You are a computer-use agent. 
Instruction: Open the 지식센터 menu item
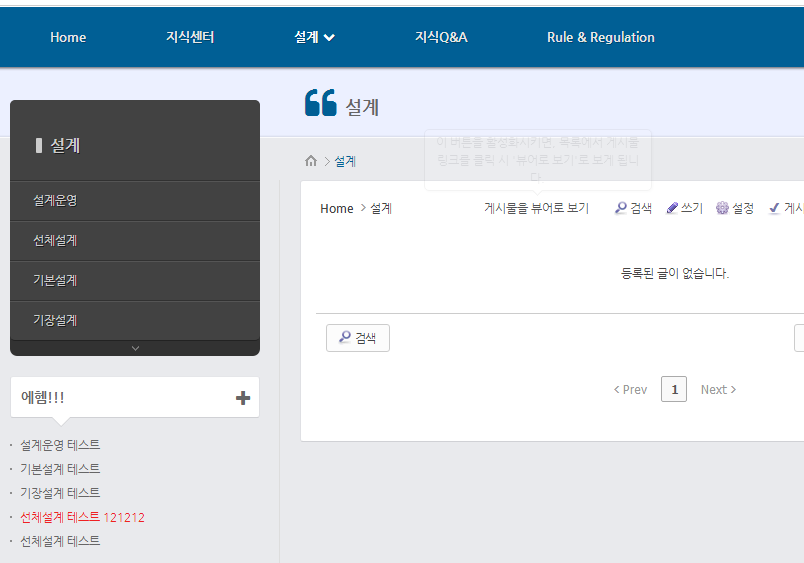tap(190, 37)
